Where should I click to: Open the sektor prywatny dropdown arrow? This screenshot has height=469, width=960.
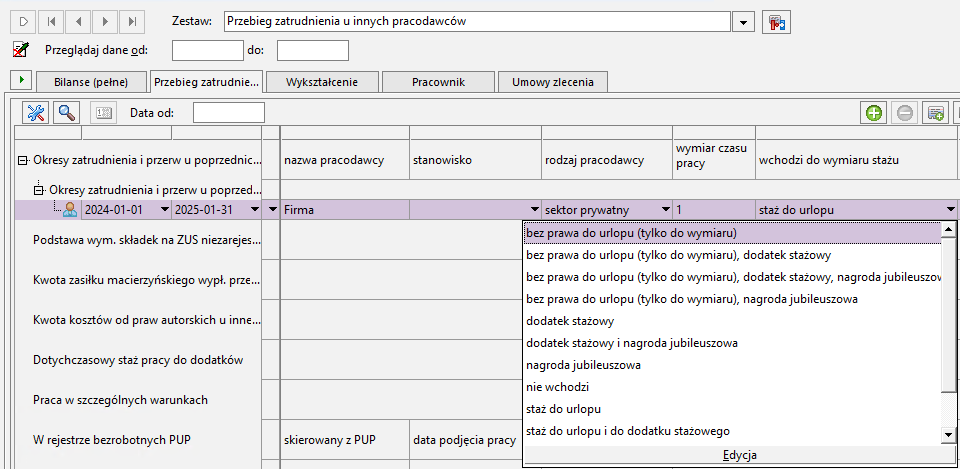coord(664,210)
